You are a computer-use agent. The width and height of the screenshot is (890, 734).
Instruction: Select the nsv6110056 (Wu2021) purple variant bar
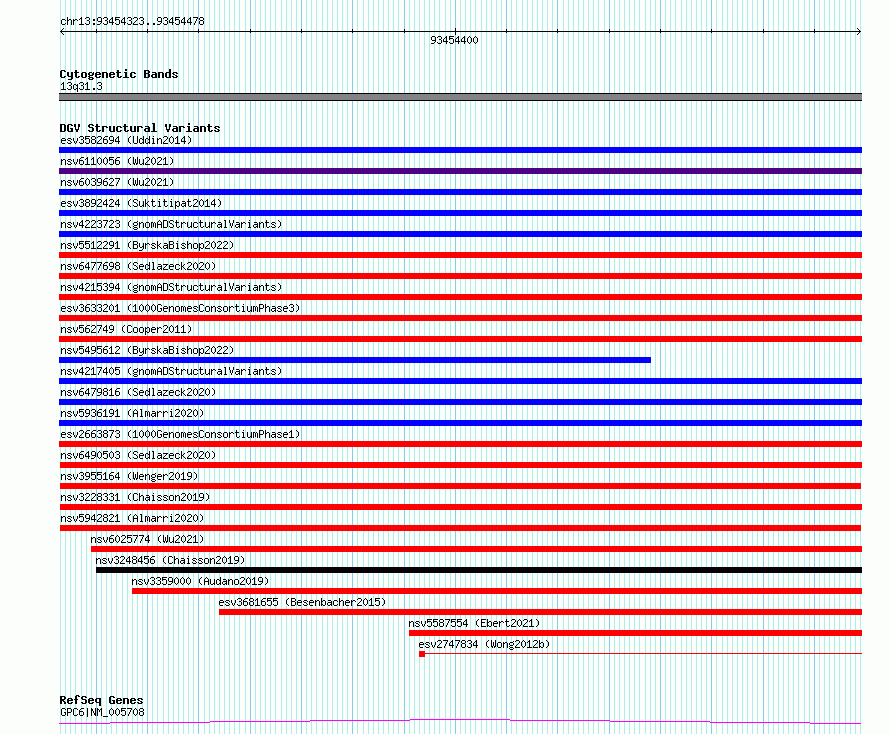[460, 171]
